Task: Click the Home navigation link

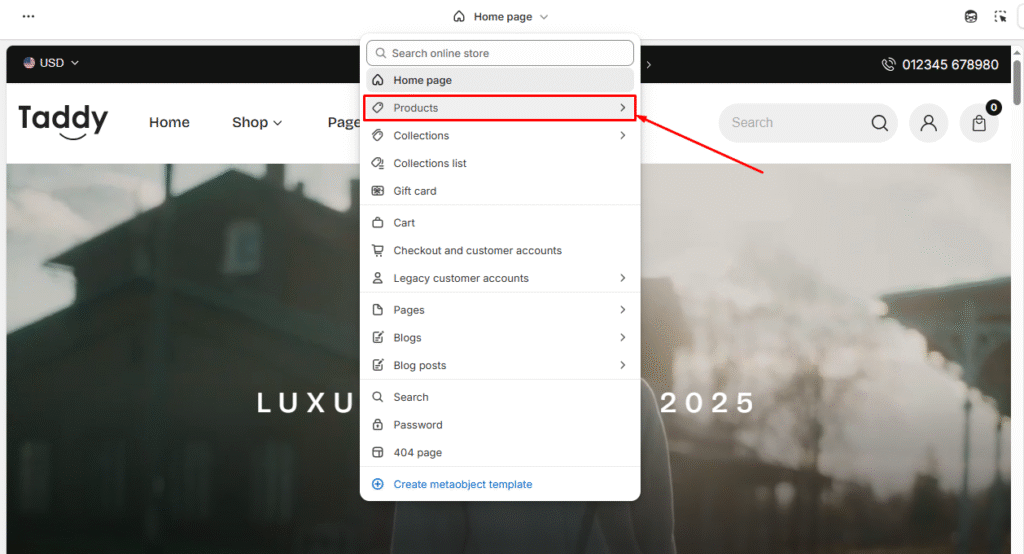Action: pos(169,122)
